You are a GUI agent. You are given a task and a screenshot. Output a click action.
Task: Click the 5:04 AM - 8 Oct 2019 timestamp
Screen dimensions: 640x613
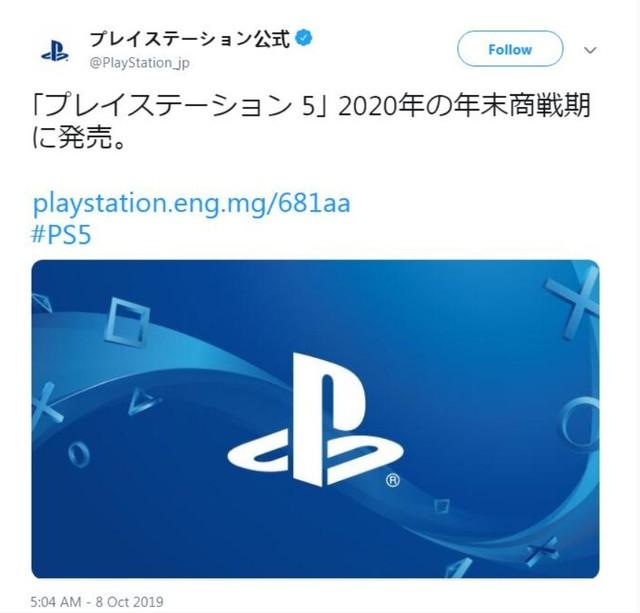coord(97,602)
